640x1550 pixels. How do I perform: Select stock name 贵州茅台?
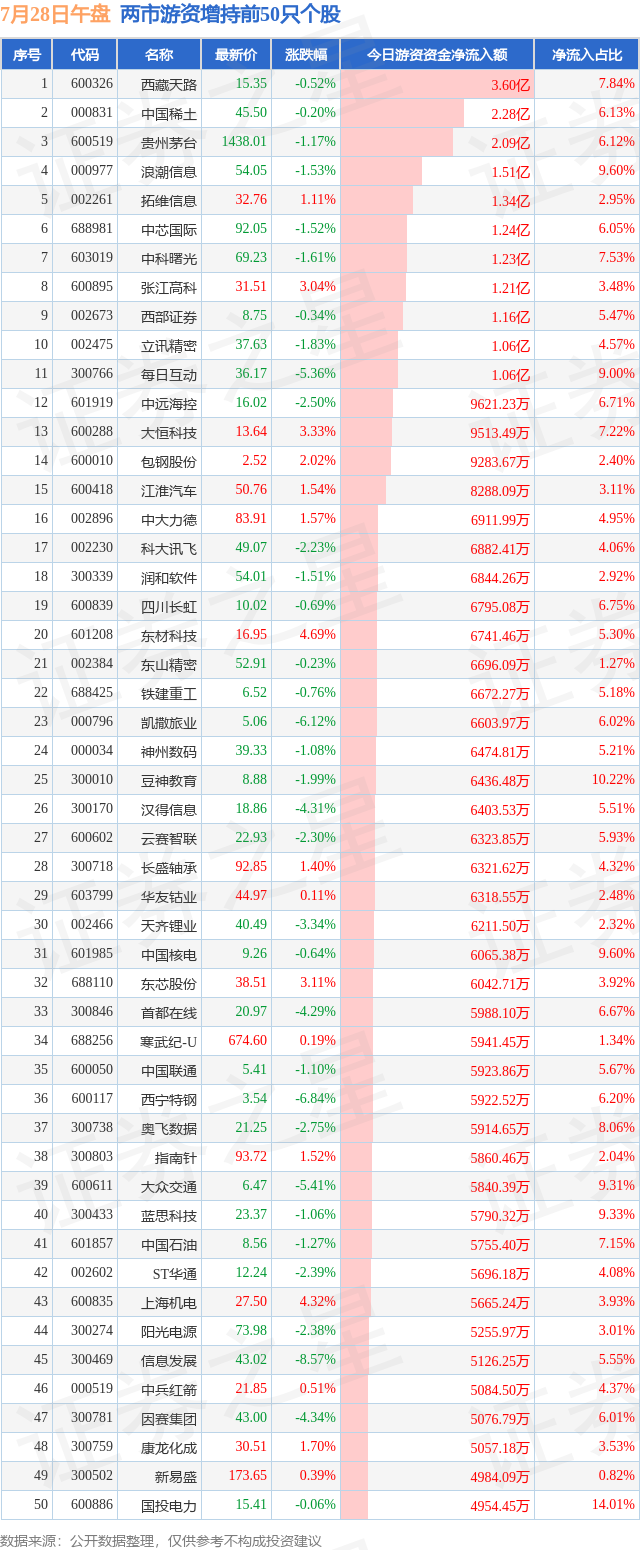coord(169,143)
